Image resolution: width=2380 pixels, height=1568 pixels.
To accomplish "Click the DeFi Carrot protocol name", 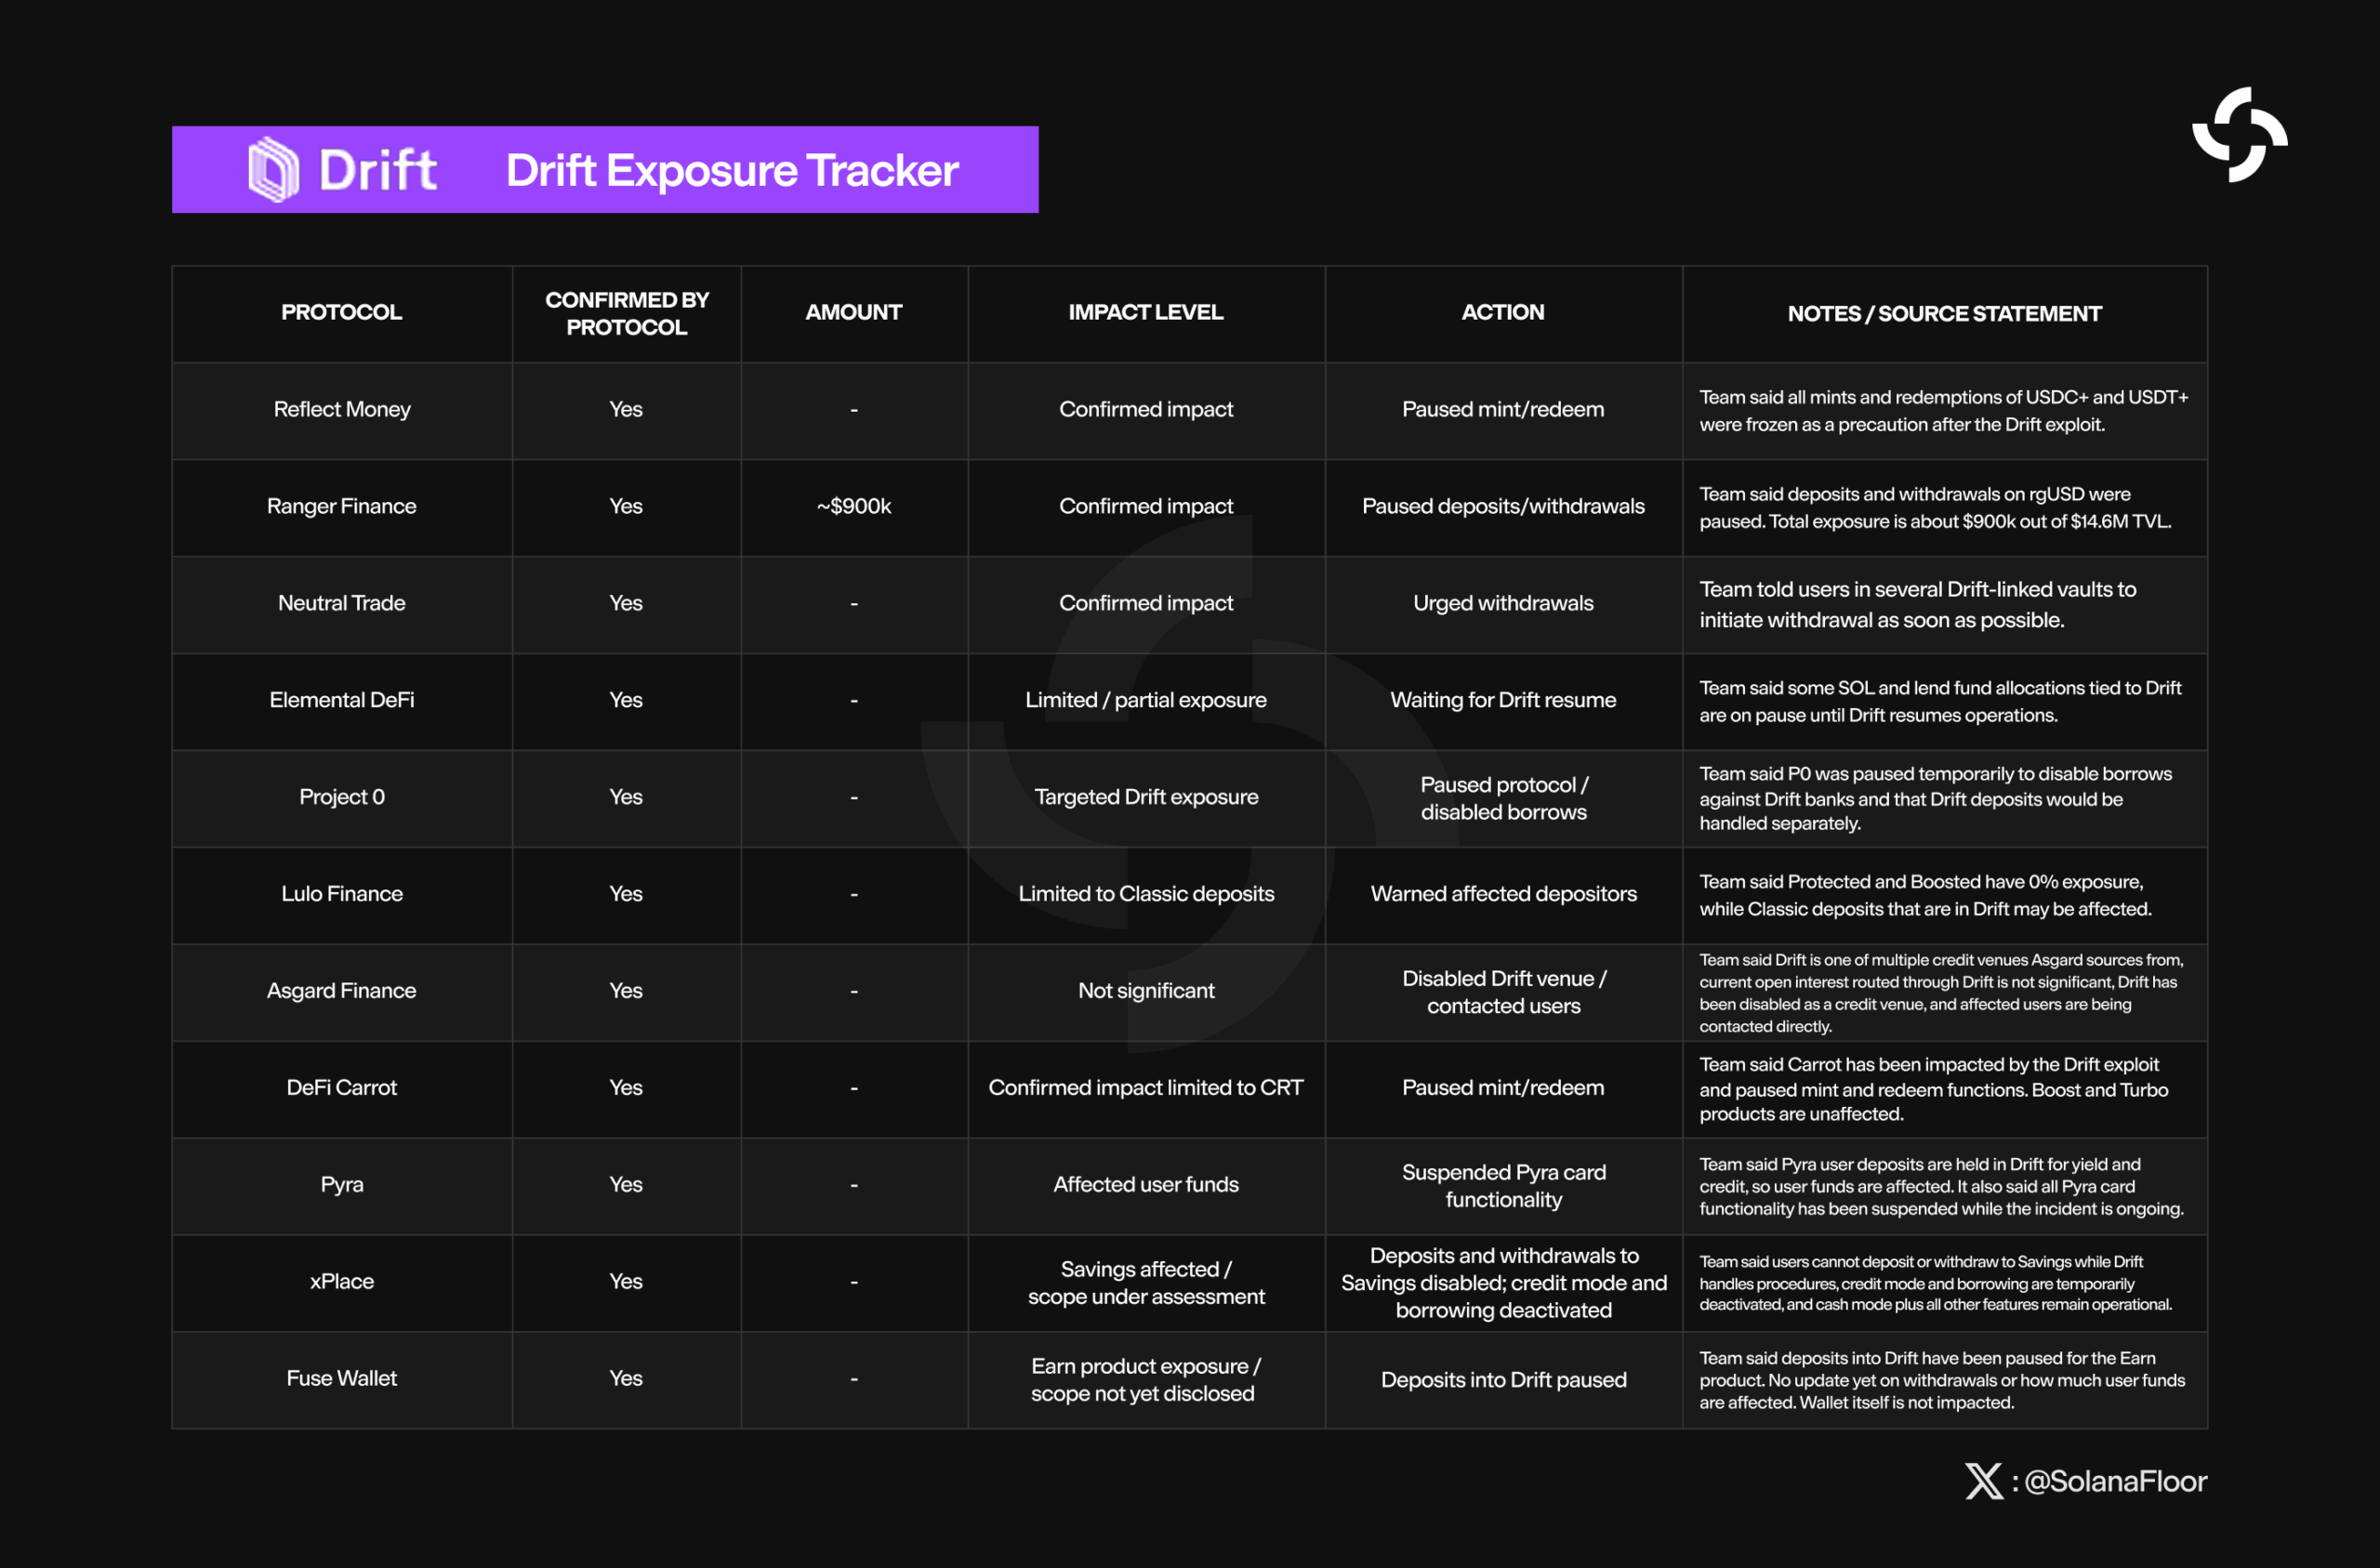I will [x=342, y=1088].
